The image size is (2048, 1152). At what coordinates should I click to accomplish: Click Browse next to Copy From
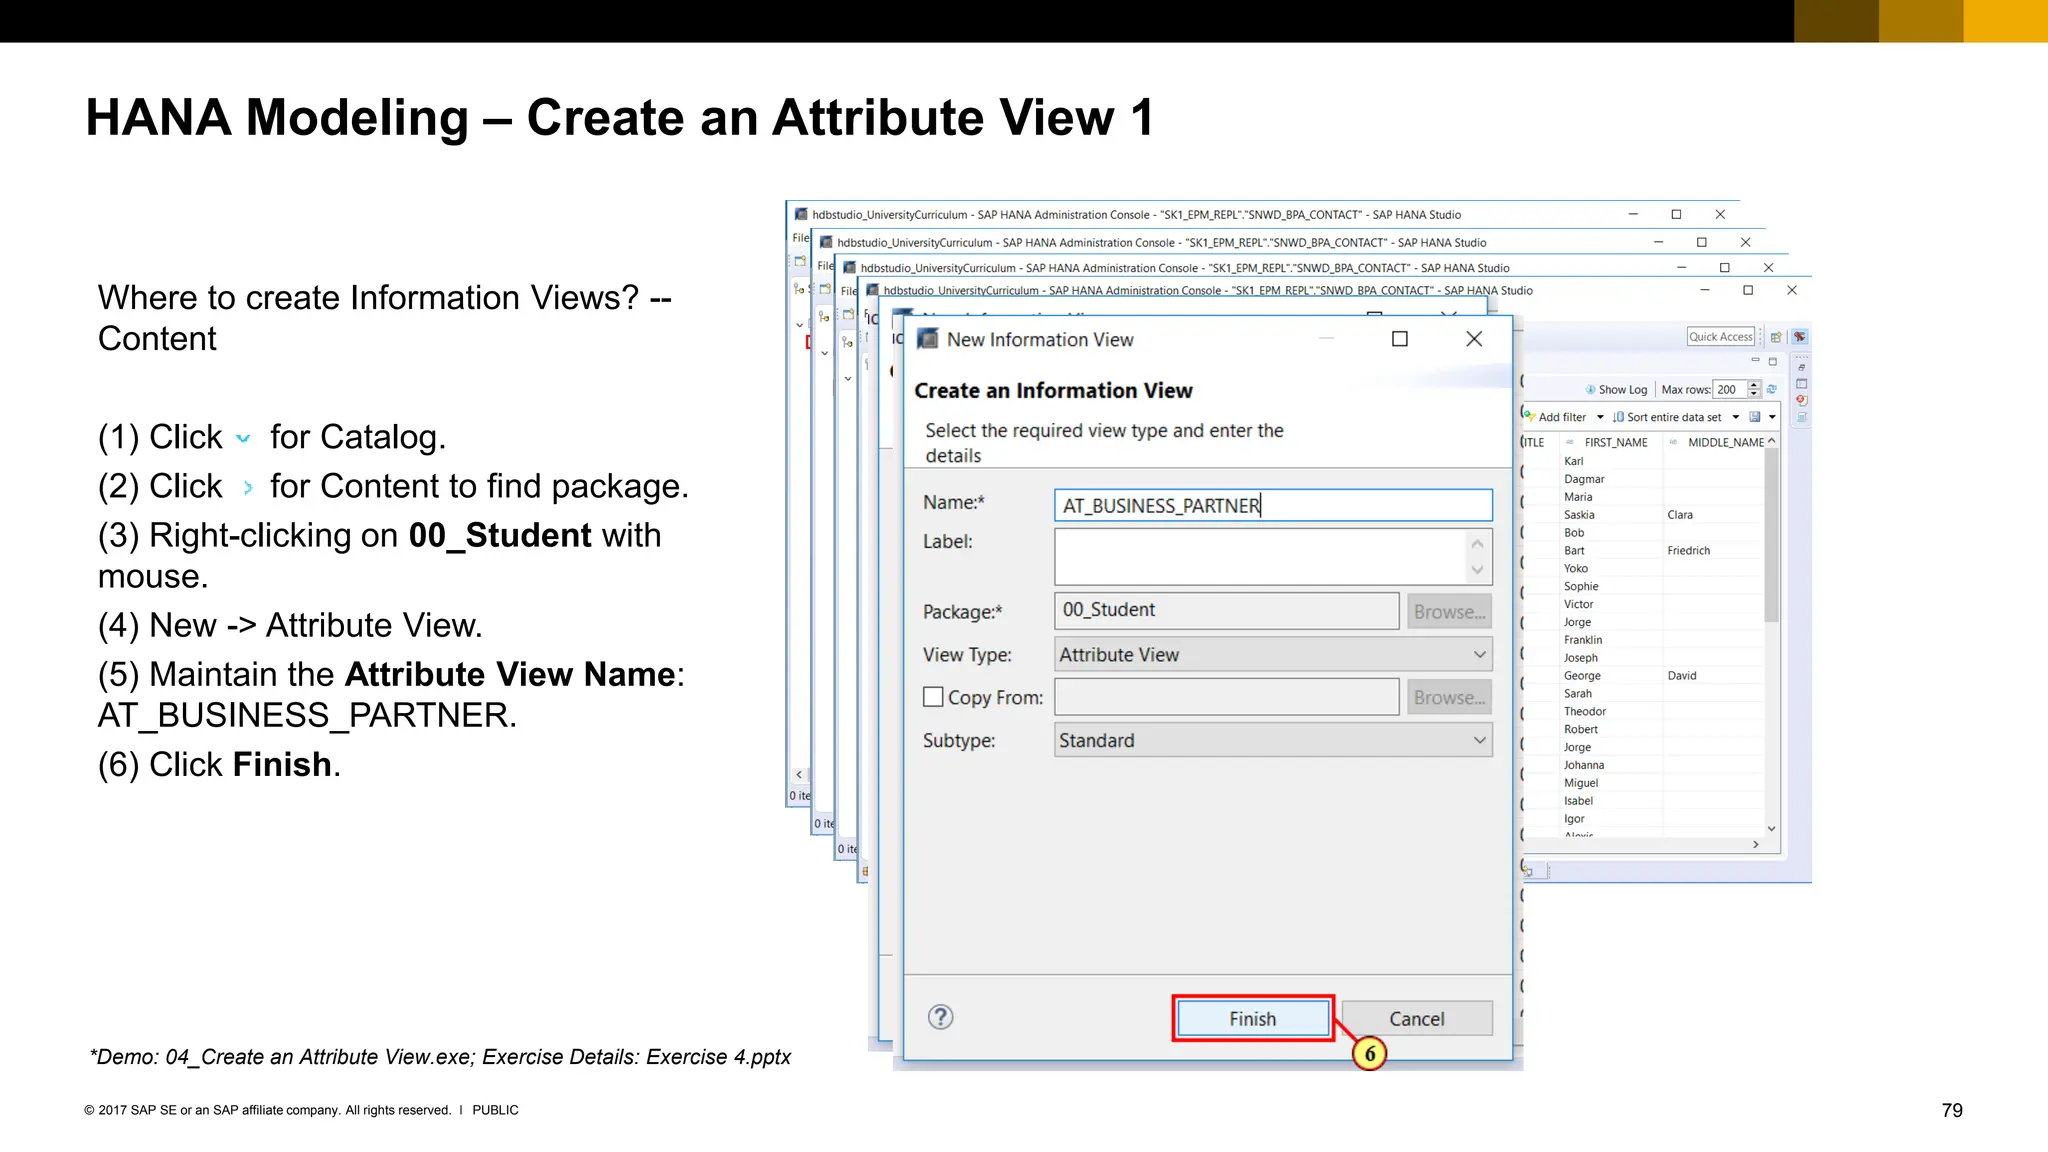pos(1449,697)
